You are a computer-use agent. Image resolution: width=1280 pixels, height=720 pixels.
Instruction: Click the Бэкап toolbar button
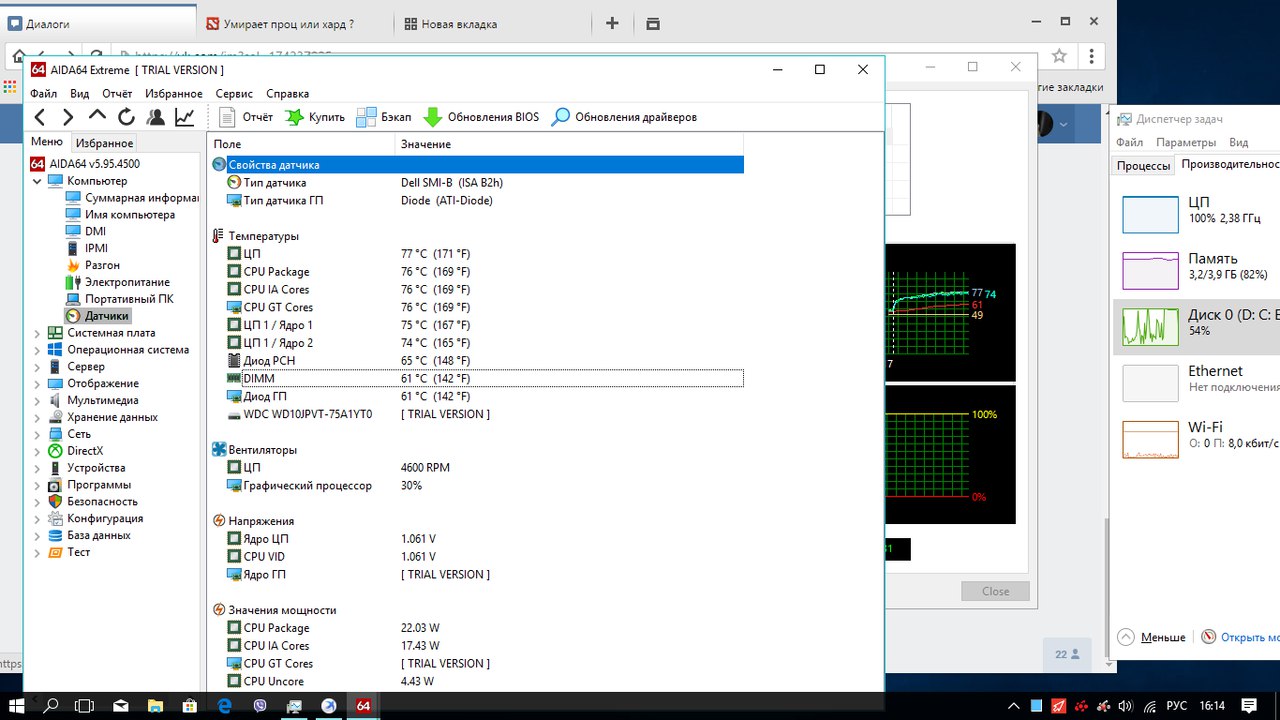pos(384,117)
